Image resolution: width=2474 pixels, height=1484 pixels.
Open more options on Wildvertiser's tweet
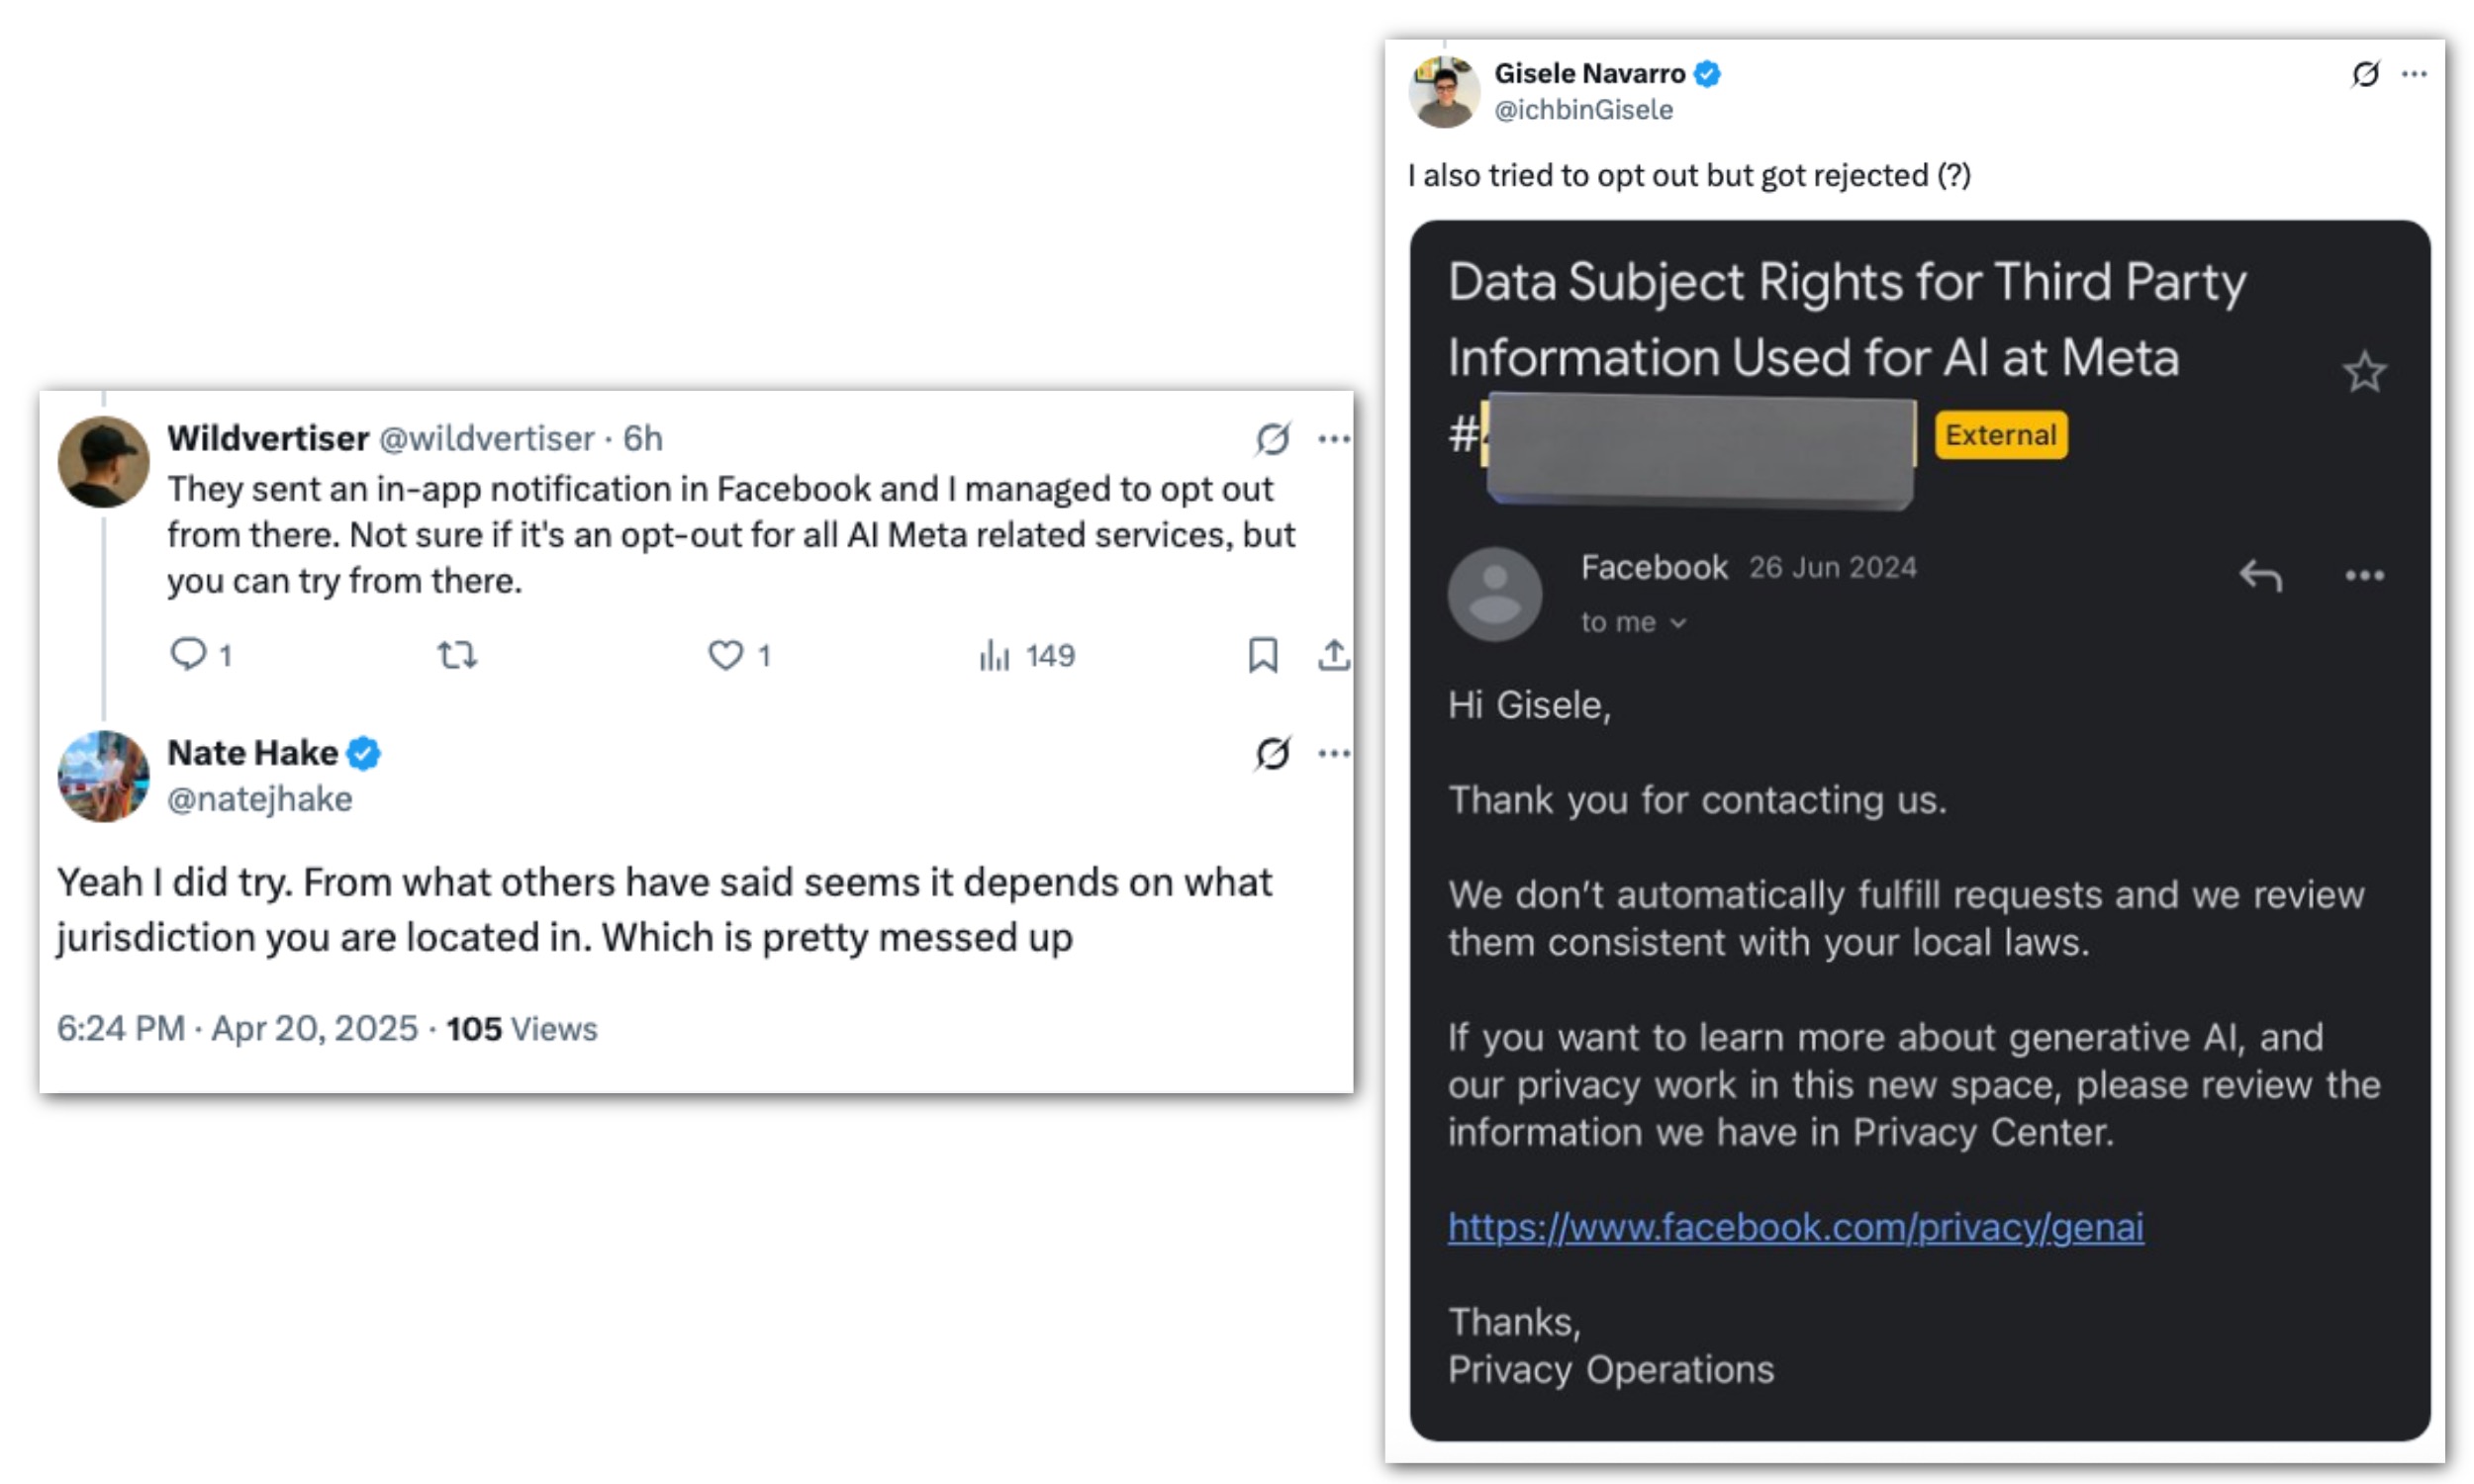(1334, 438)
